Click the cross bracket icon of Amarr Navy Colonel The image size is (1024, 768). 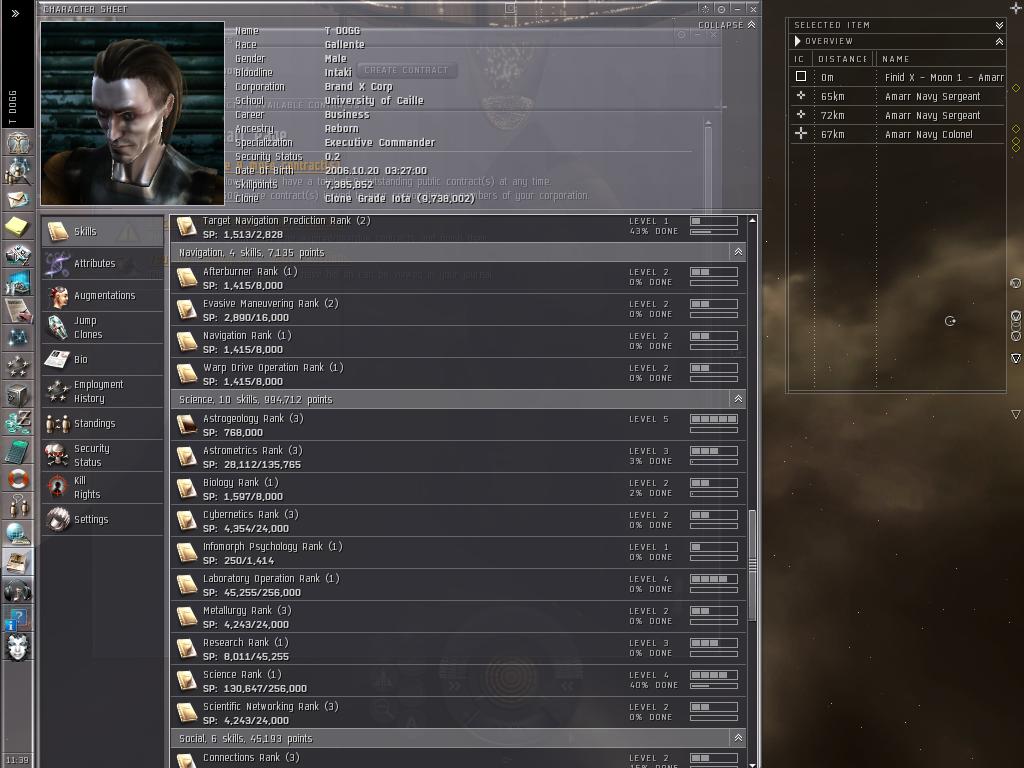(801, 134)
